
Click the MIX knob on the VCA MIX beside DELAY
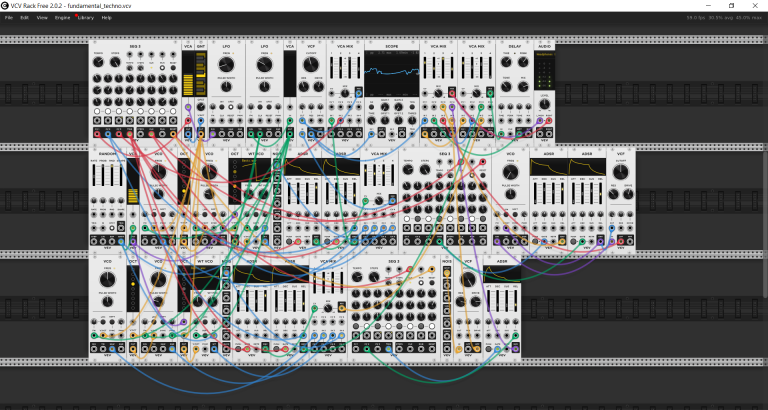click(x=477, y=92)
